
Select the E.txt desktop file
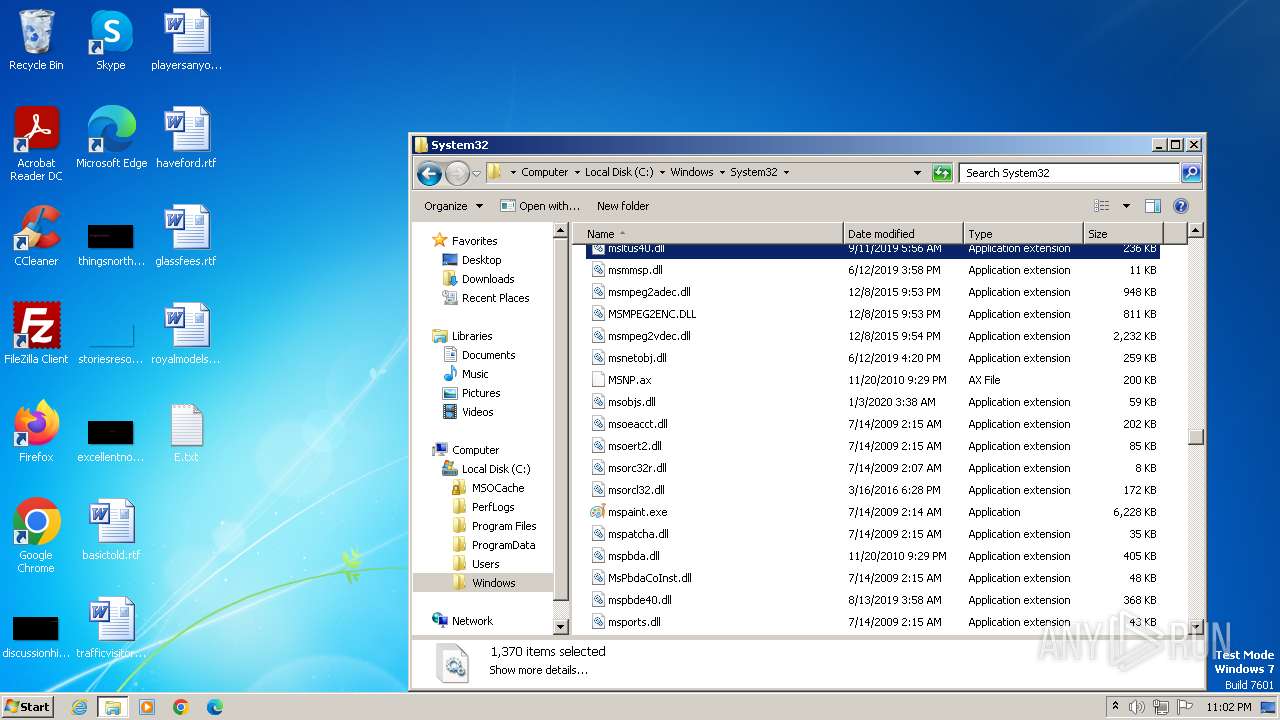click(x=186, y=432)
